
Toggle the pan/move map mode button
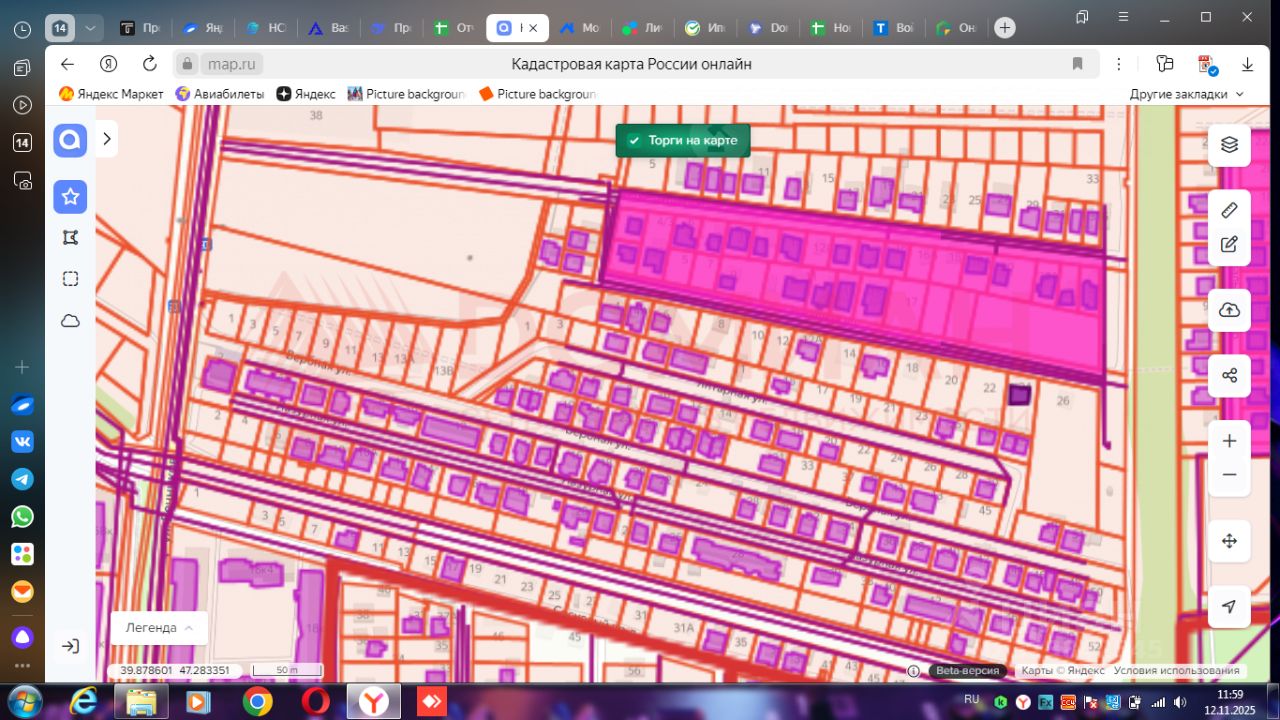click(x=1229, y=541)
